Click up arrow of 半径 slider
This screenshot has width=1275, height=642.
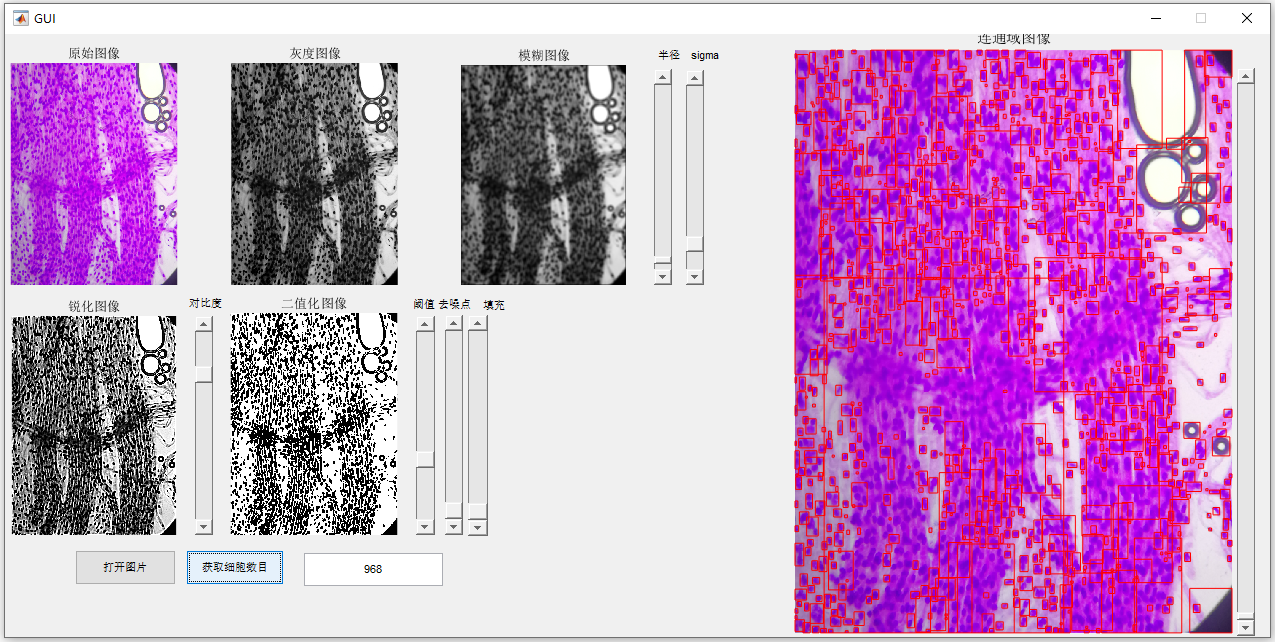click(662, 77)
